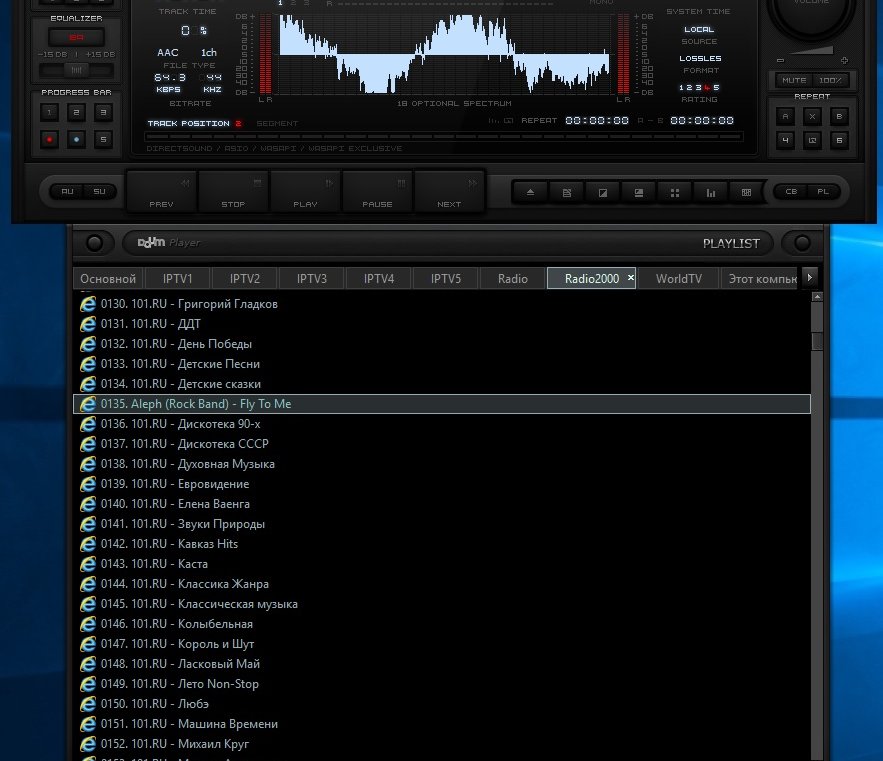Click the repeat loop icon button
The height and width of the screenshot is (761, 883).
click(x=813, y=140)
